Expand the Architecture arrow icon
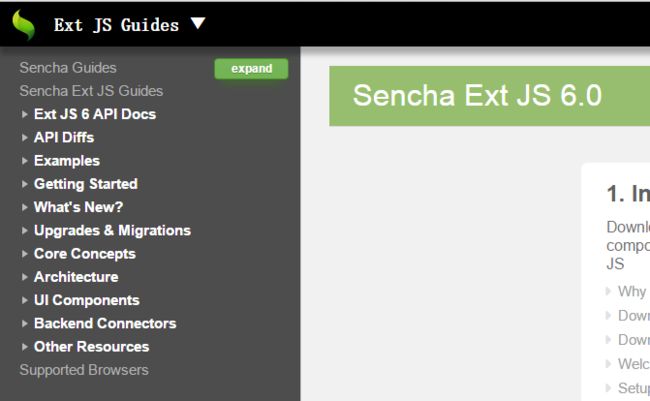 (x=24, y=277)
